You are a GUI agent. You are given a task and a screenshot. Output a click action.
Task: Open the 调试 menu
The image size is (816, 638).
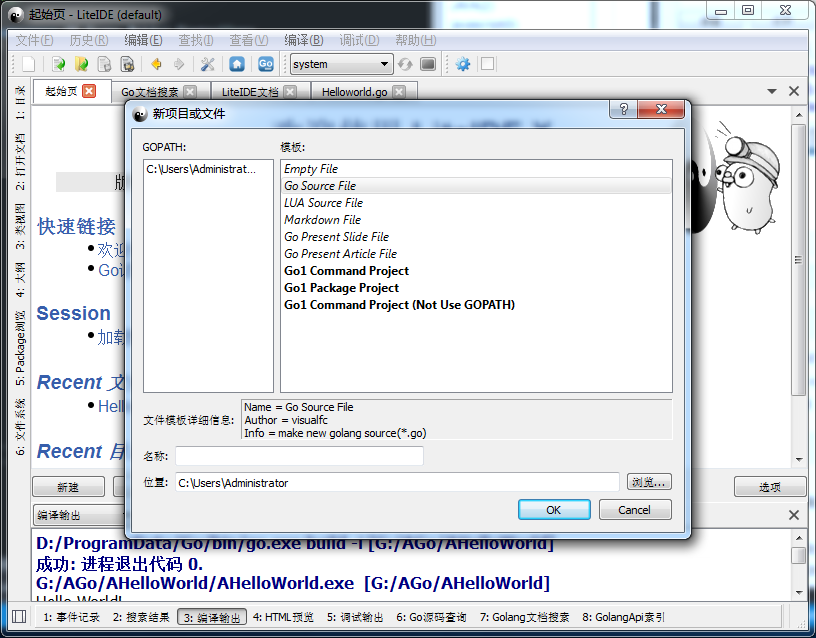tap(359, 40)
